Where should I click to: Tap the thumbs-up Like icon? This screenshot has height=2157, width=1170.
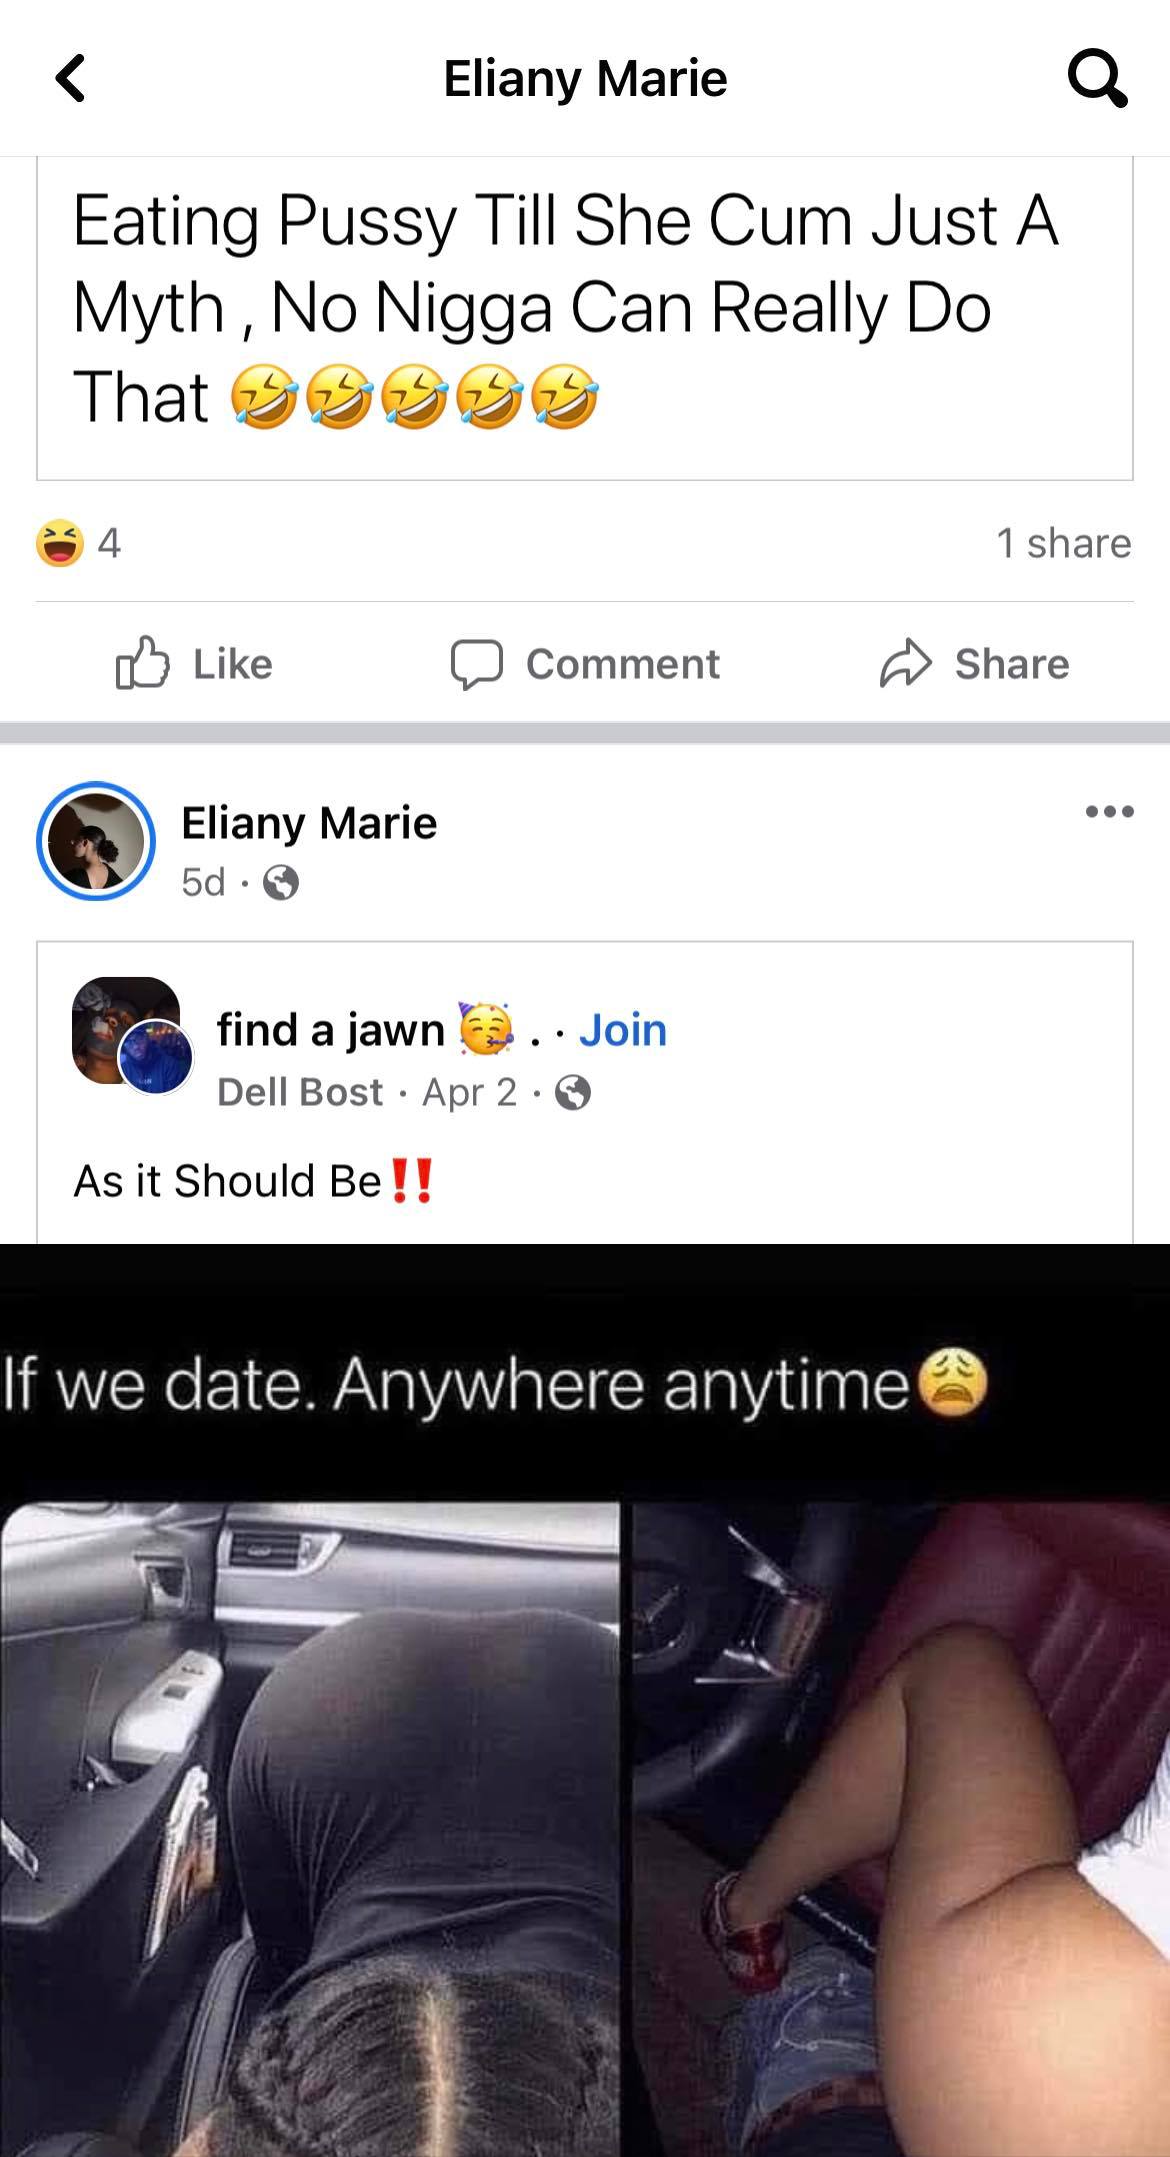click(141, 663)
